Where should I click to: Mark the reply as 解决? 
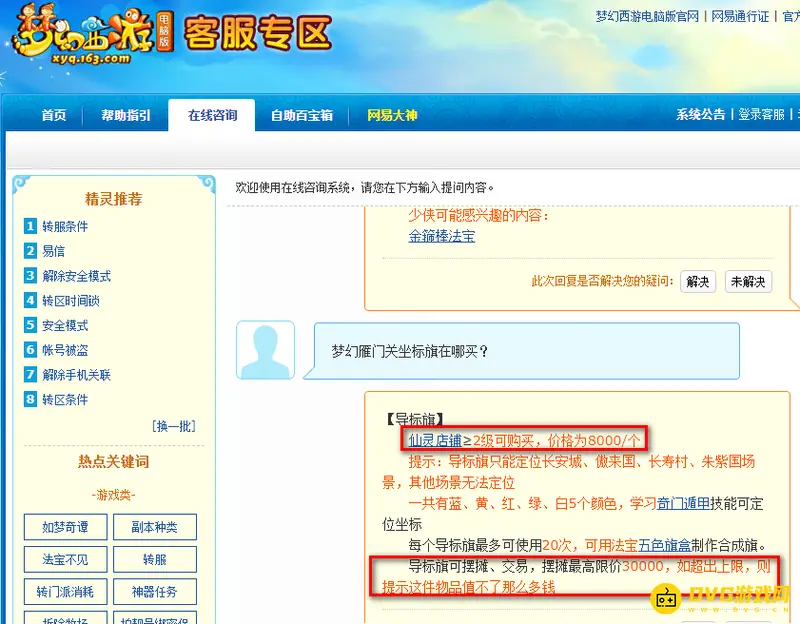point(698,282)
